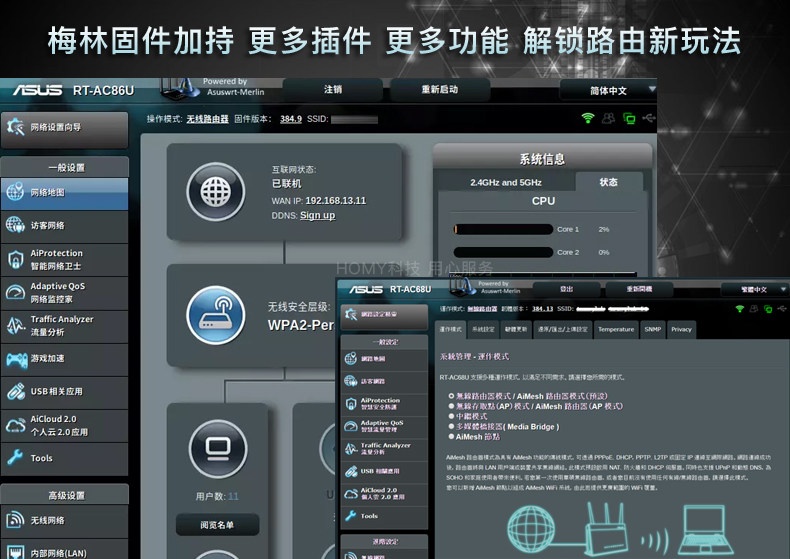Click the CPU Core 2 usage bar

[x=503, y=252]
